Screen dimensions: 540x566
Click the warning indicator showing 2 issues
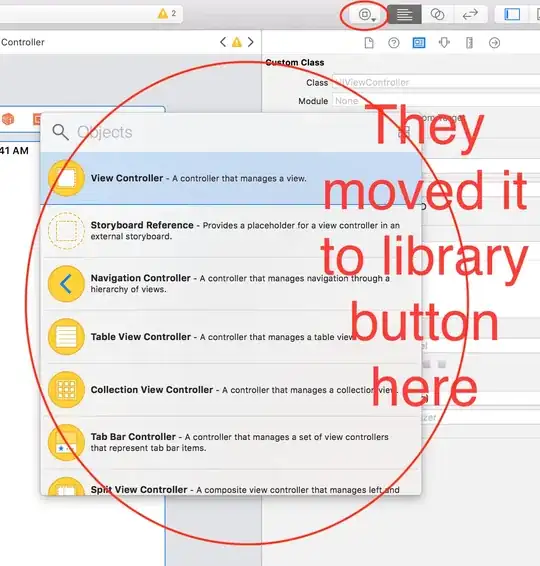click(x=167, y=14)
